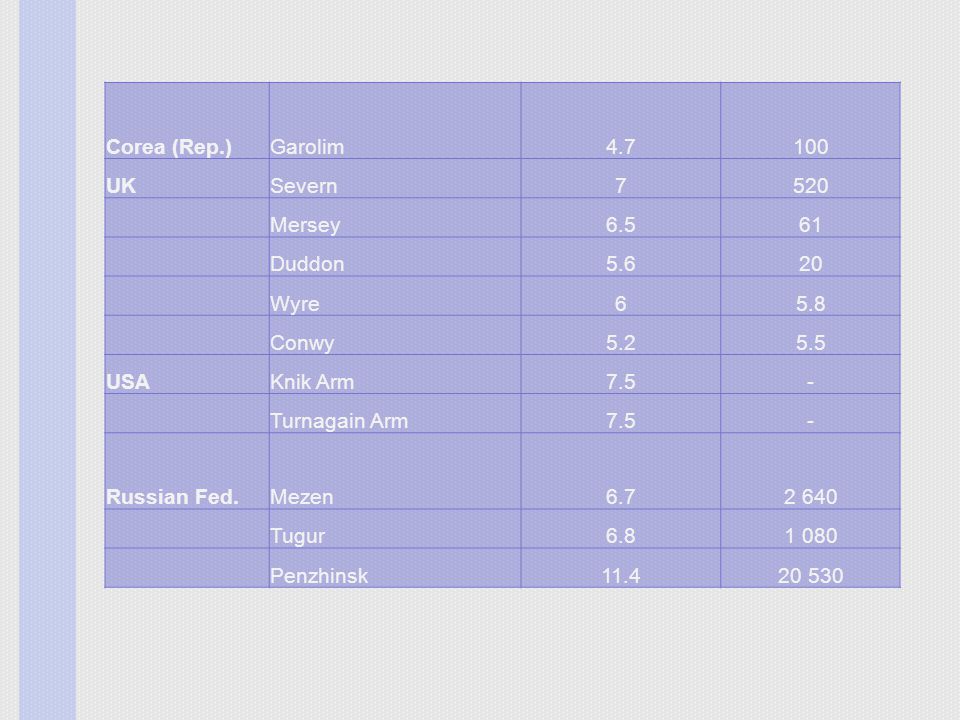Select the Turnagain Arm cell
The image size is (960, 720).
(395, 413)
